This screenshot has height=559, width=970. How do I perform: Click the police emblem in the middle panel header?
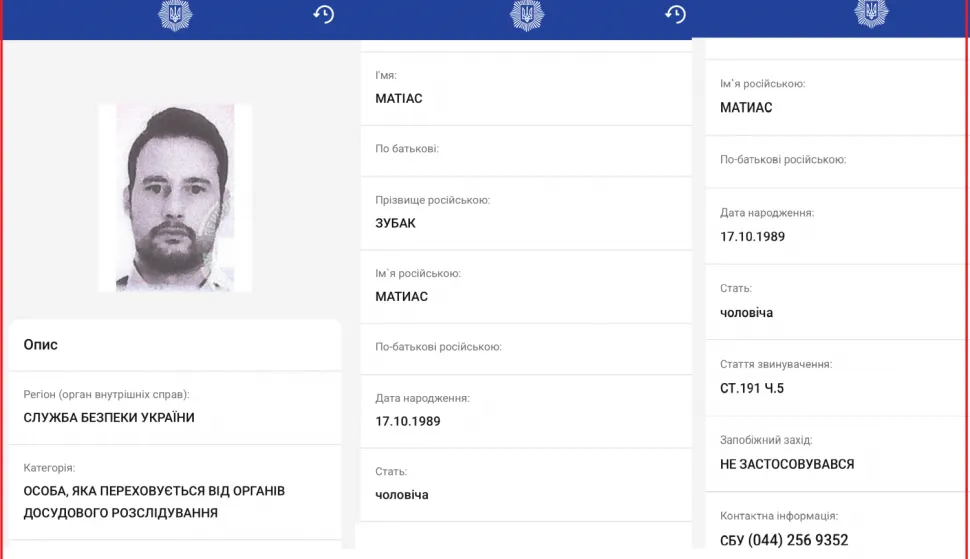coord(527,15)
